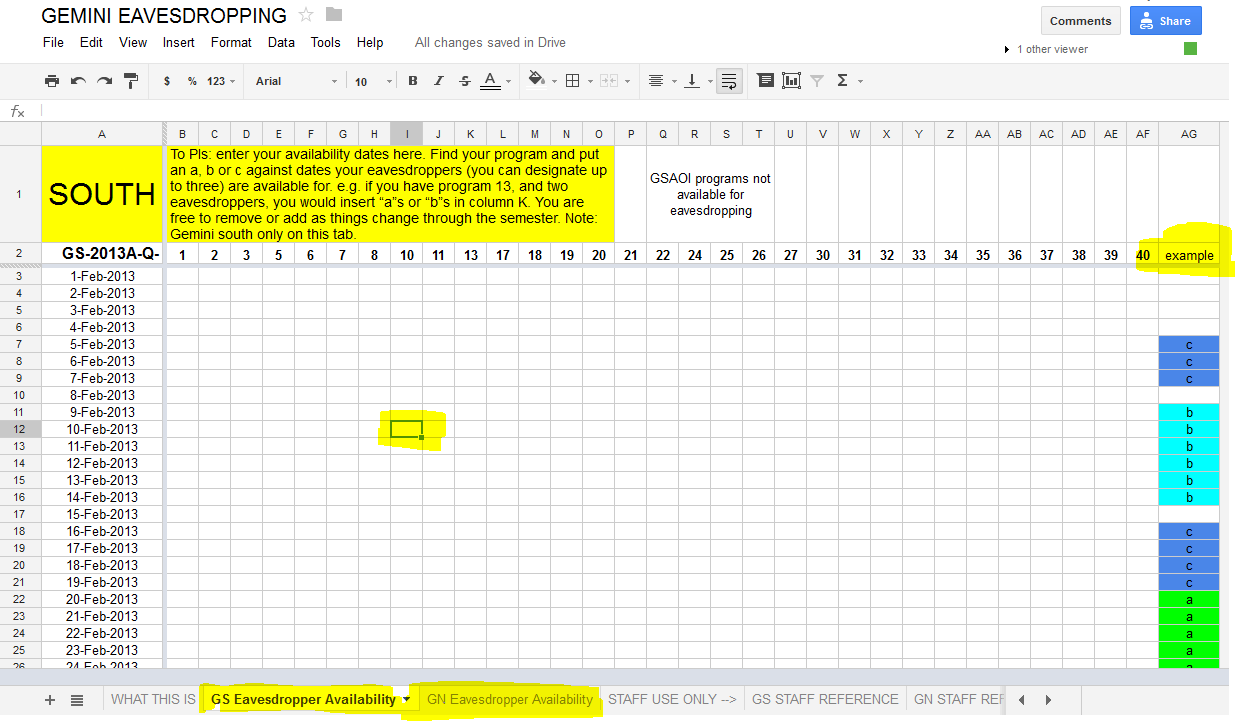Open the Edit menu
The height and width of the screenshot is (721, 1235).
click(x=91, y=43)
